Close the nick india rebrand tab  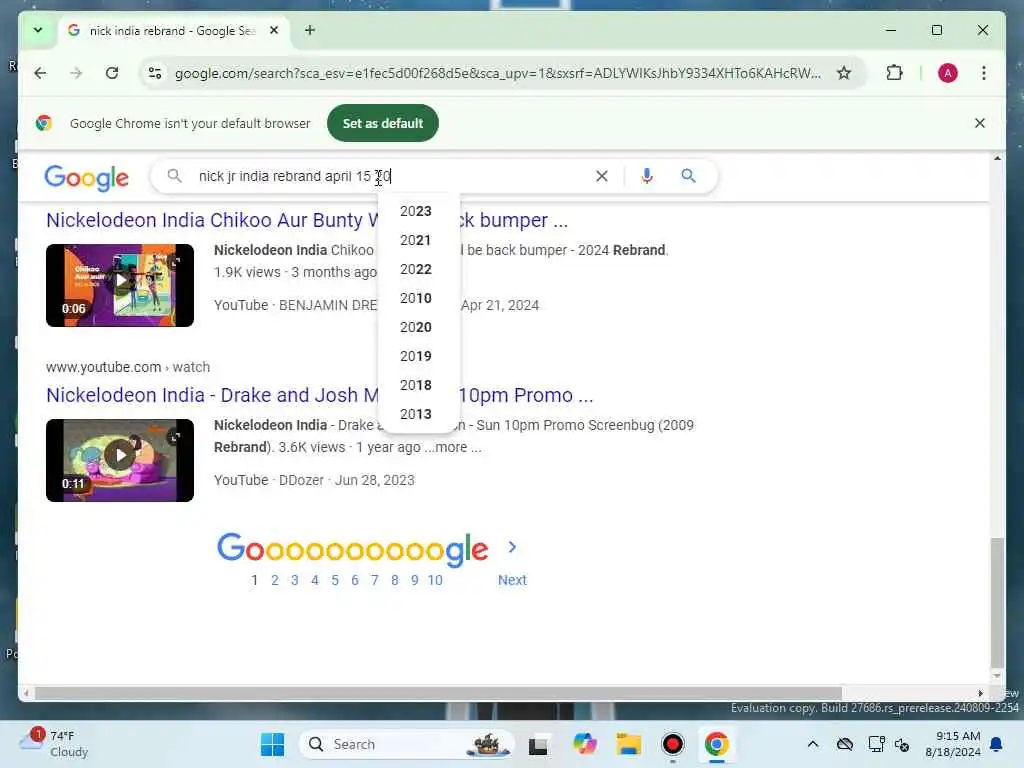274,30
